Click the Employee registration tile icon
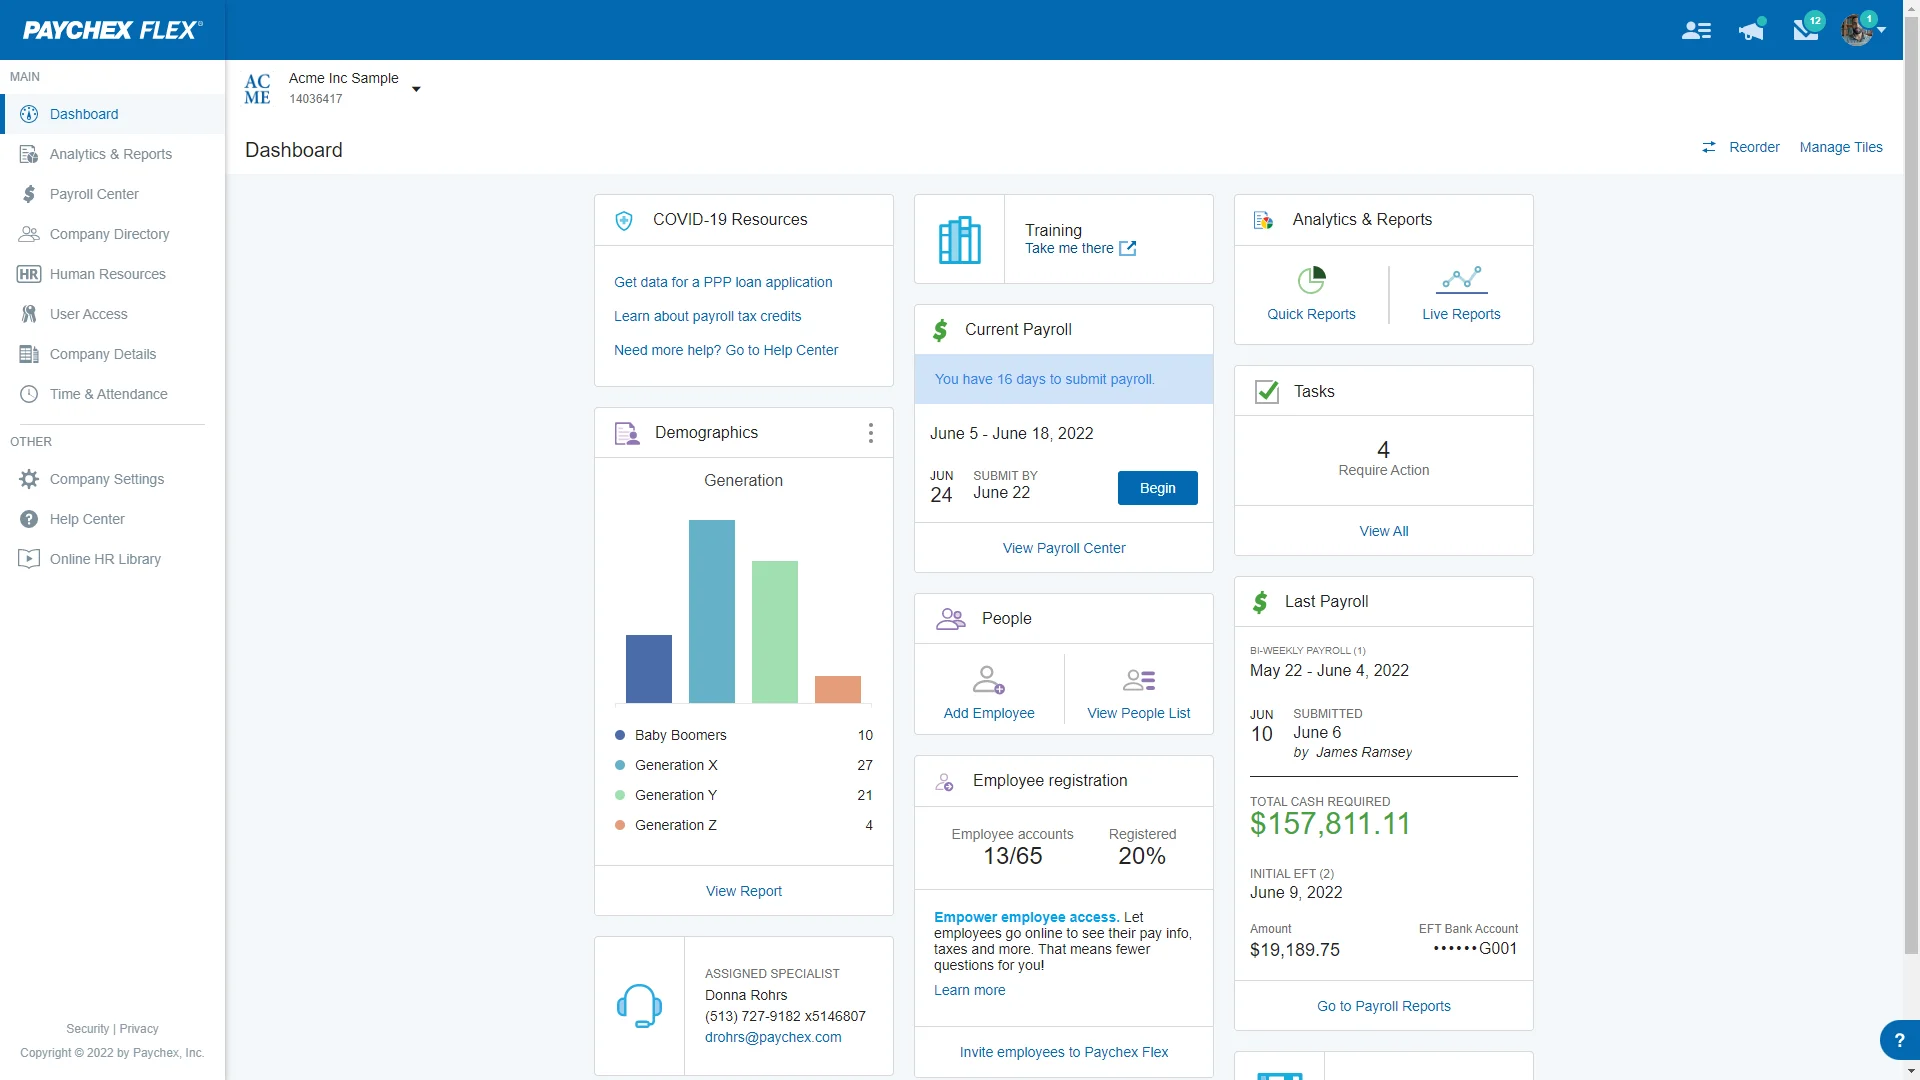Image resolution: width=1920 pixels, height=1080 pixels. coord(944,782)
